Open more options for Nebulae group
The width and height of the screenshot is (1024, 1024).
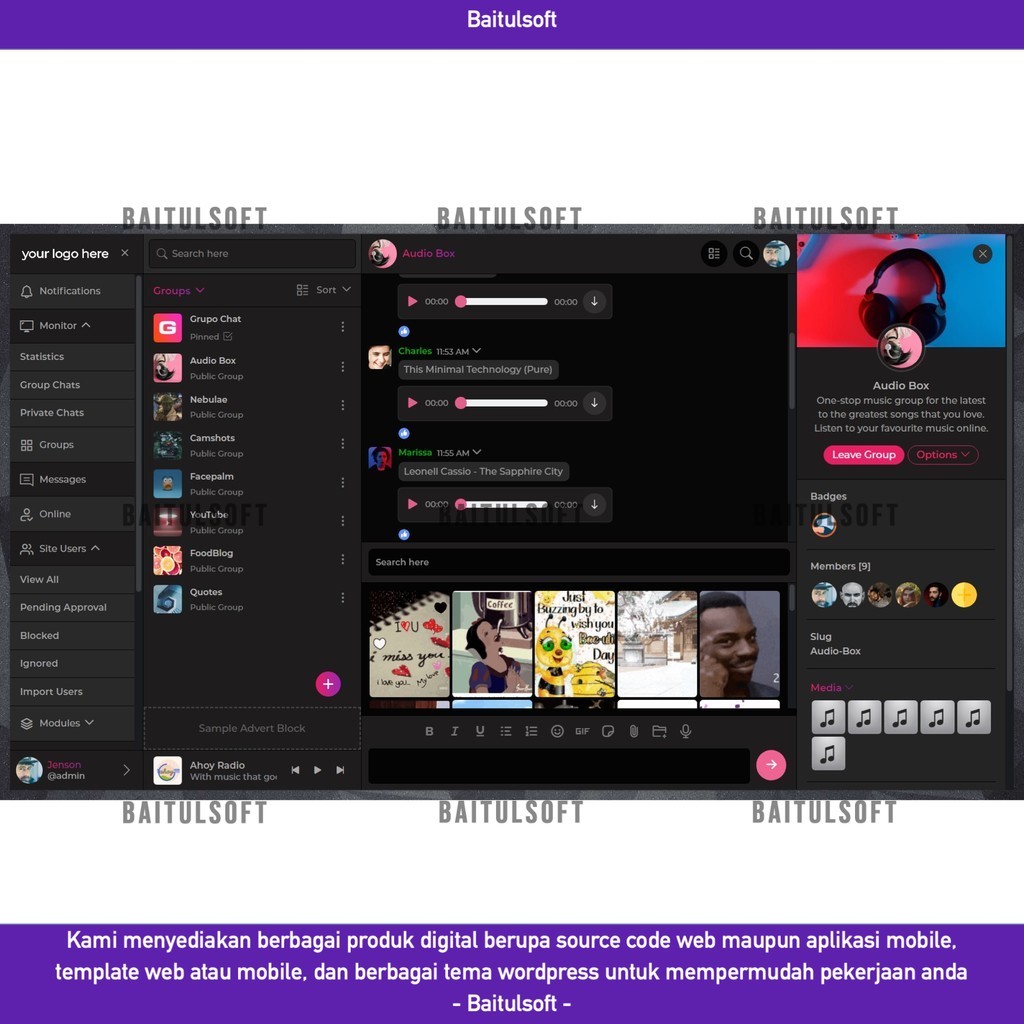click(x=343, y=406)
